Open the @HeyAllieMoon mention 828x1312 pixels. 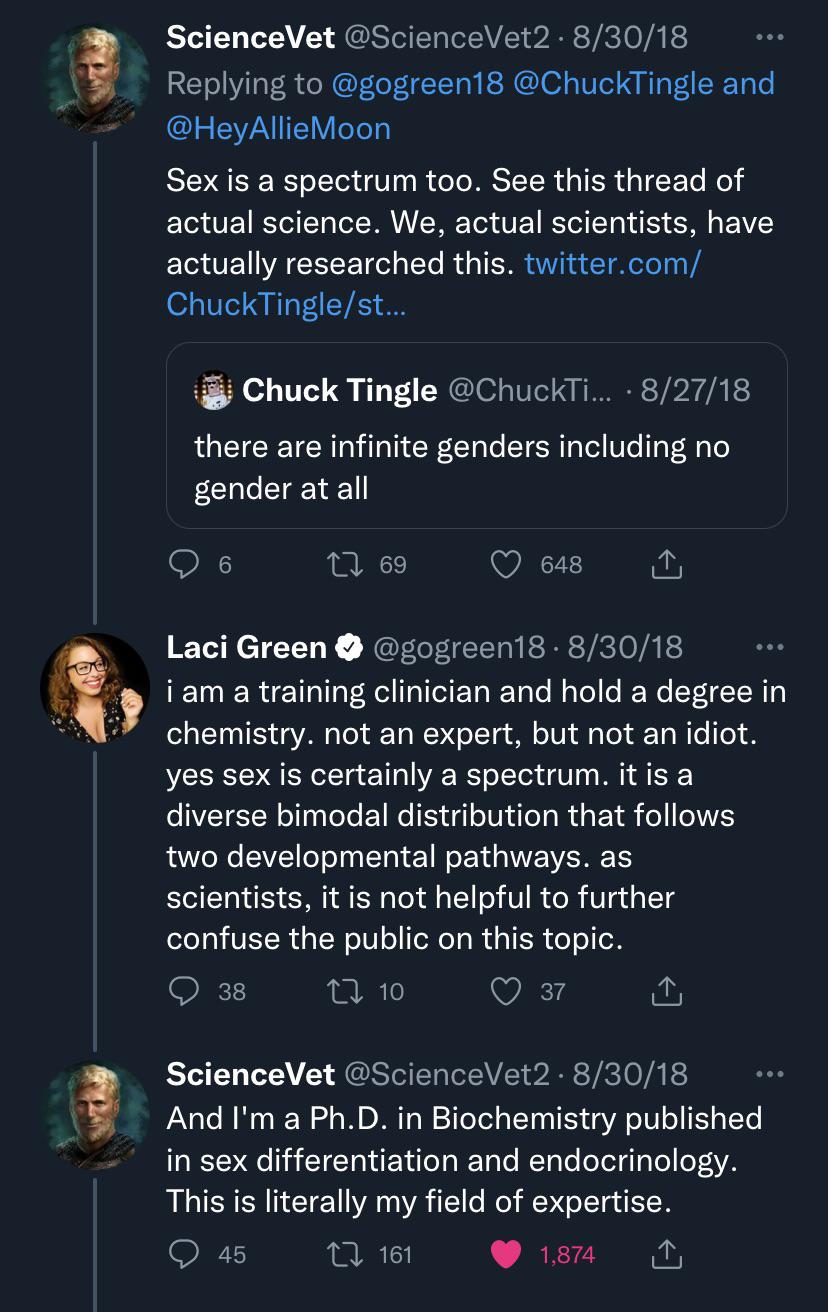[x=278, y=128]
